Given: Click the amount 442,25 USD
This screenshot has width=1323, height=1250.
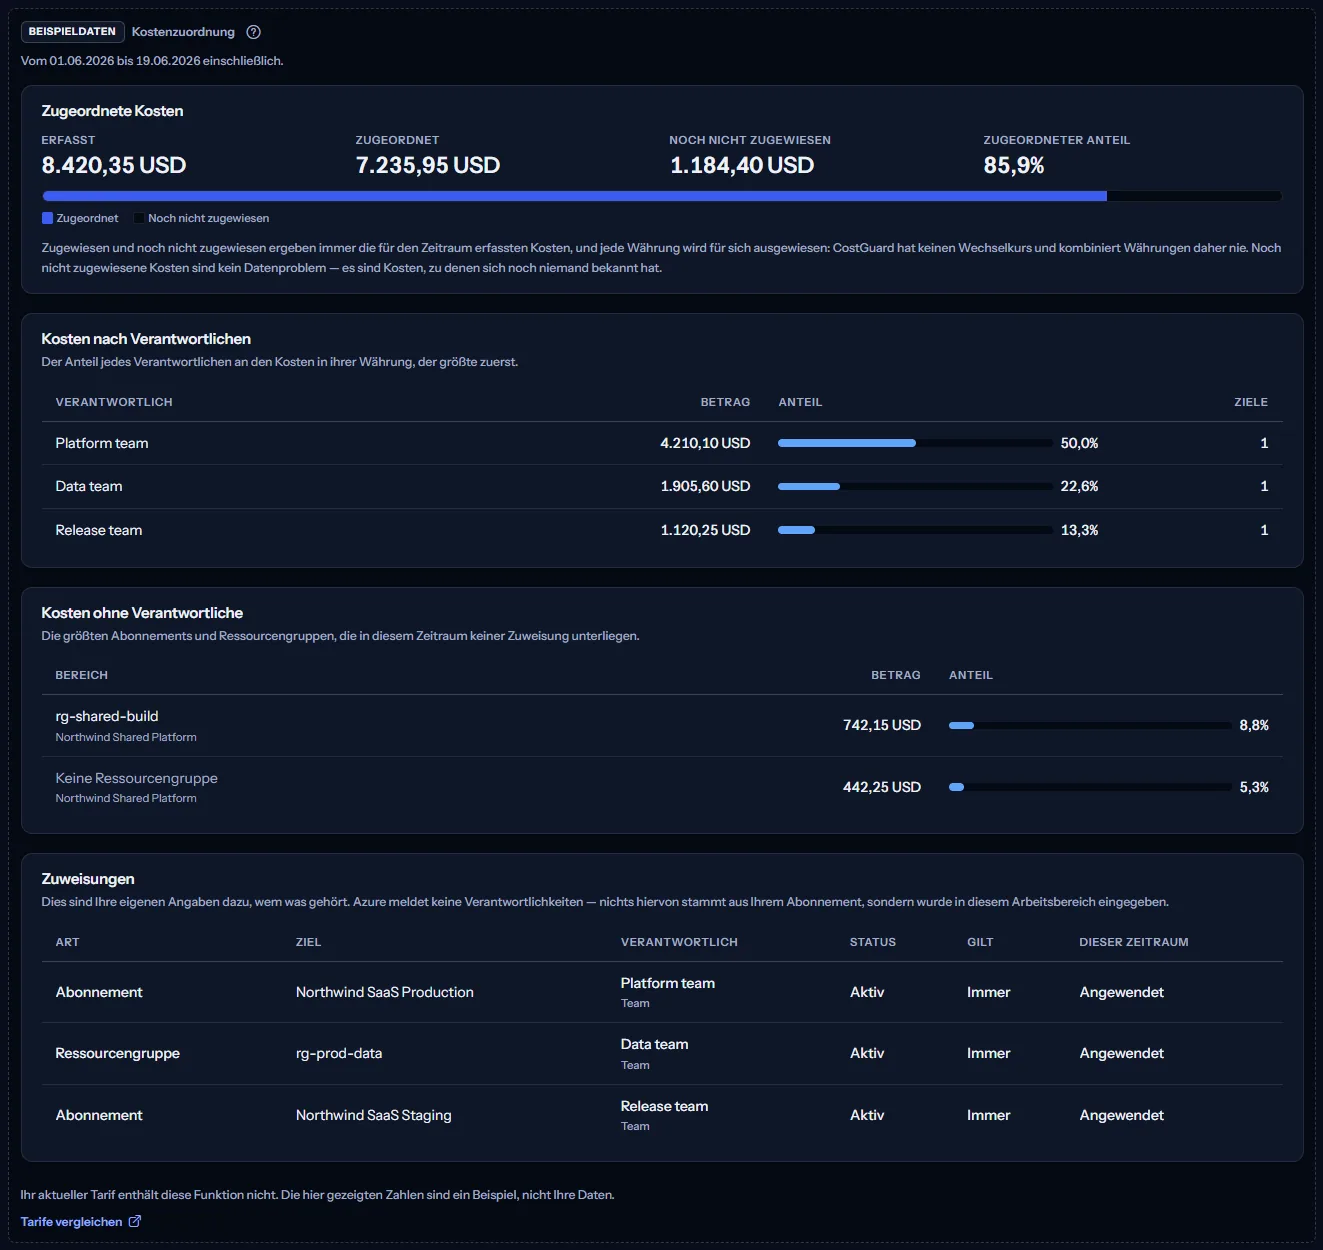Looking at the screenshot, I should (882, 787).
